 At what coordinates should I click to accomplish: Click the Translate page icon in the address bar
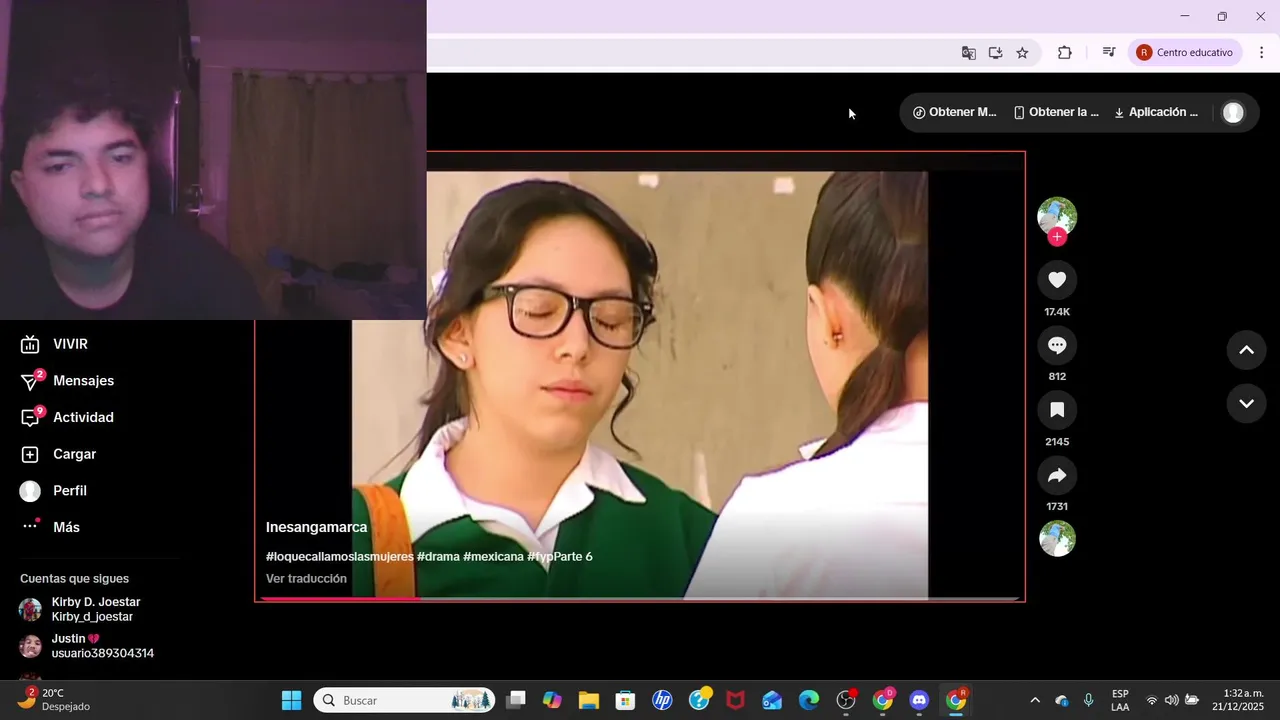click(968, 53)
